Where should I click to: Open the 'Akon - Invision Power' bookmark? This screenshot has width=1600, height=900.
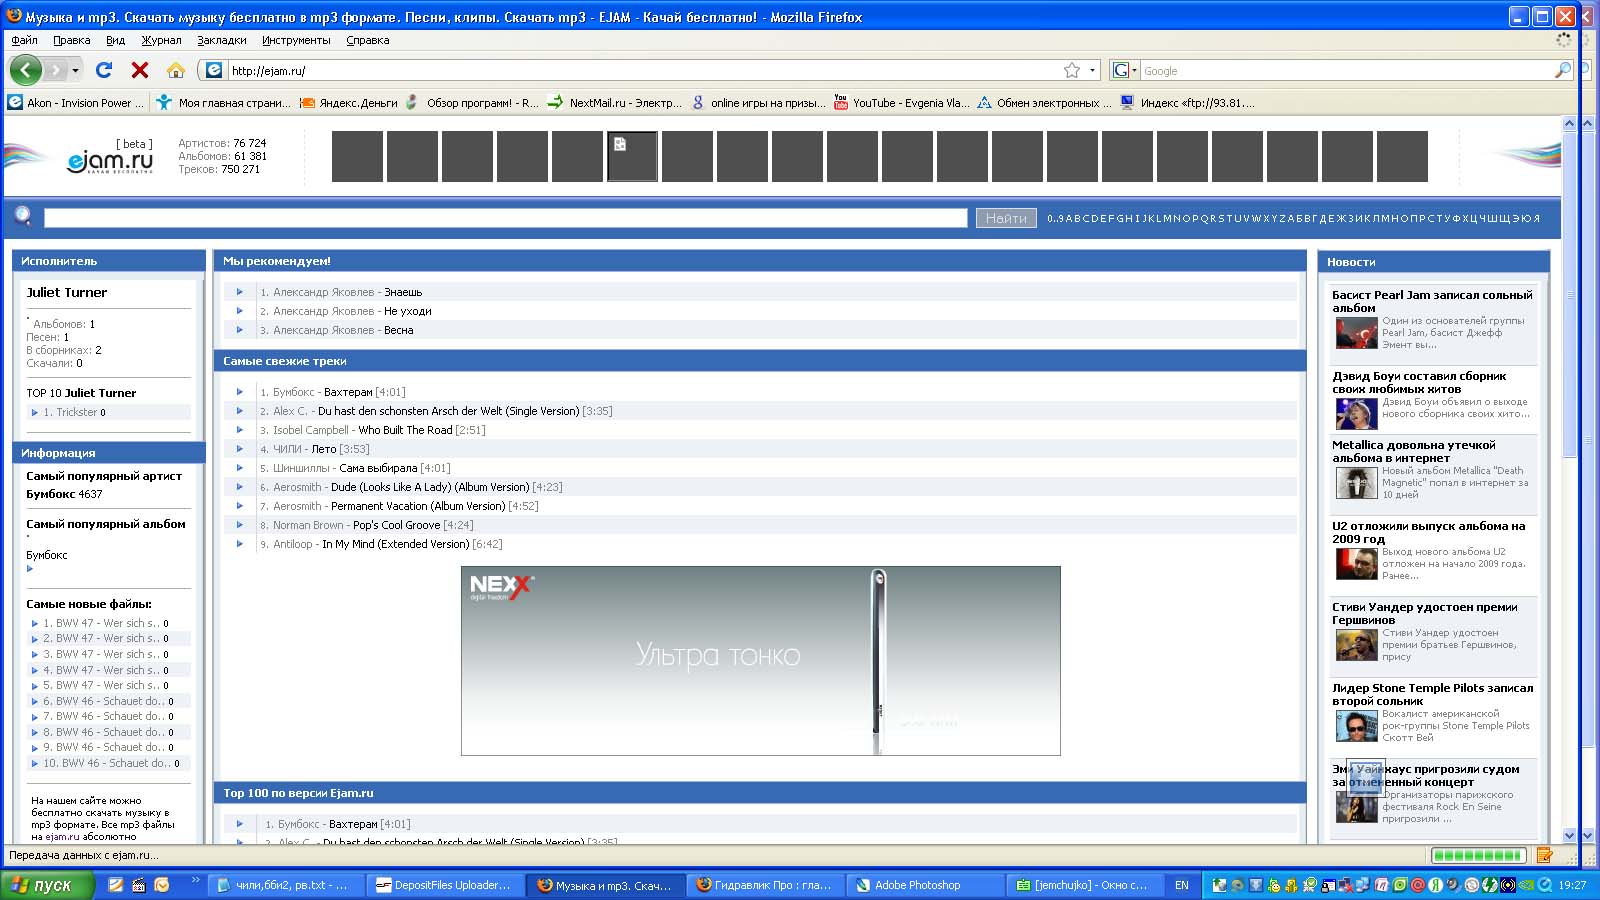76,102
